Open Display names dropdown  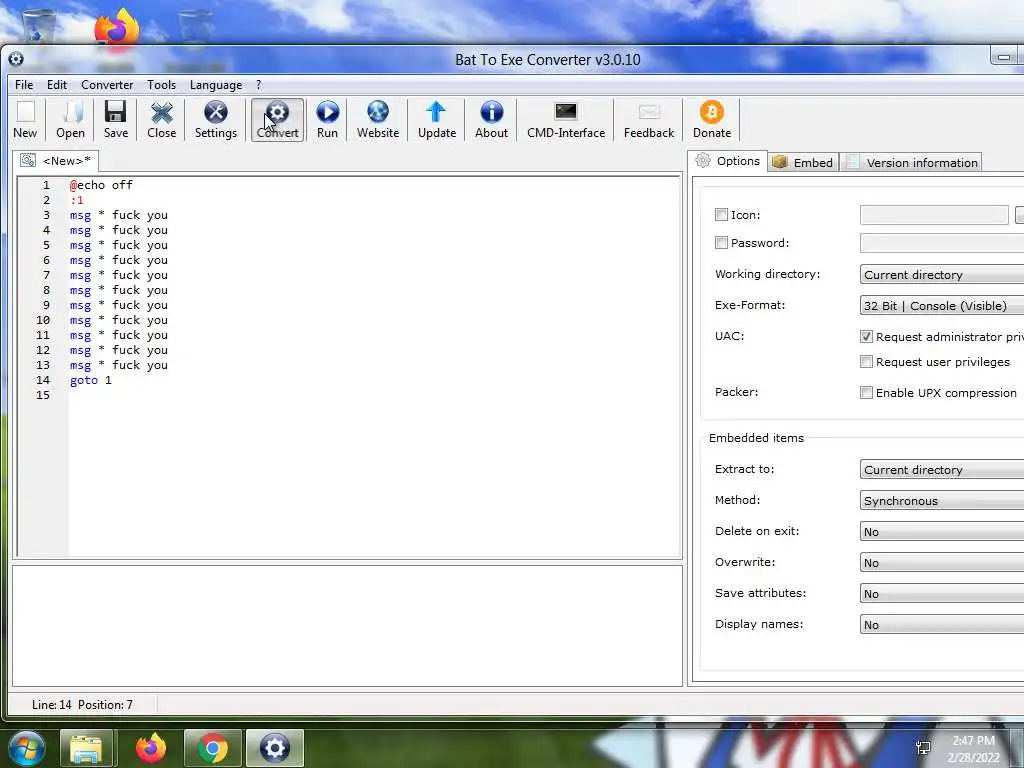[x=942, y=625]
